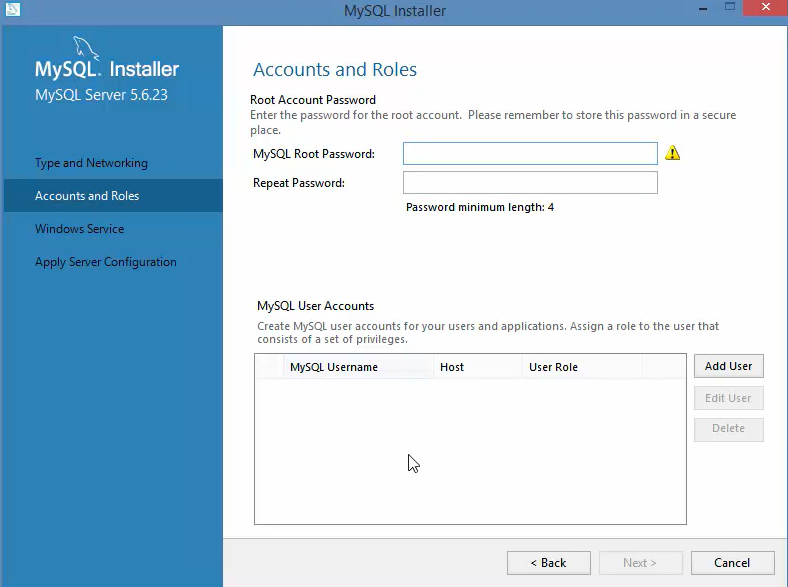Screen dimensions: 788x587
Task: Click into the Repeat Password field
Action: [530, 183]
